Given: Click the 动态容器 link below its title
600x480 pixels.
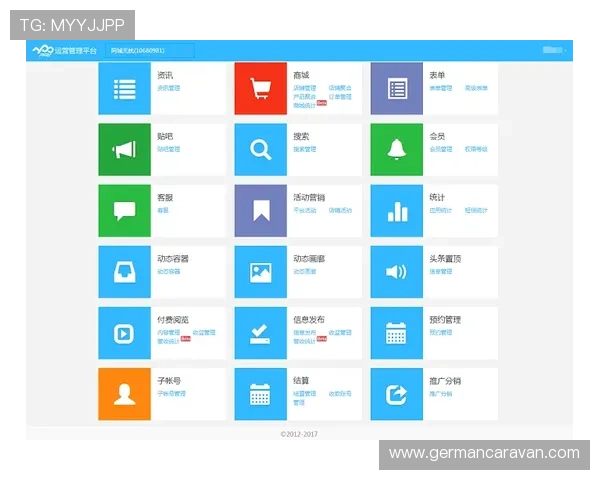Looking at the screenshot, I should click(168, 272).
